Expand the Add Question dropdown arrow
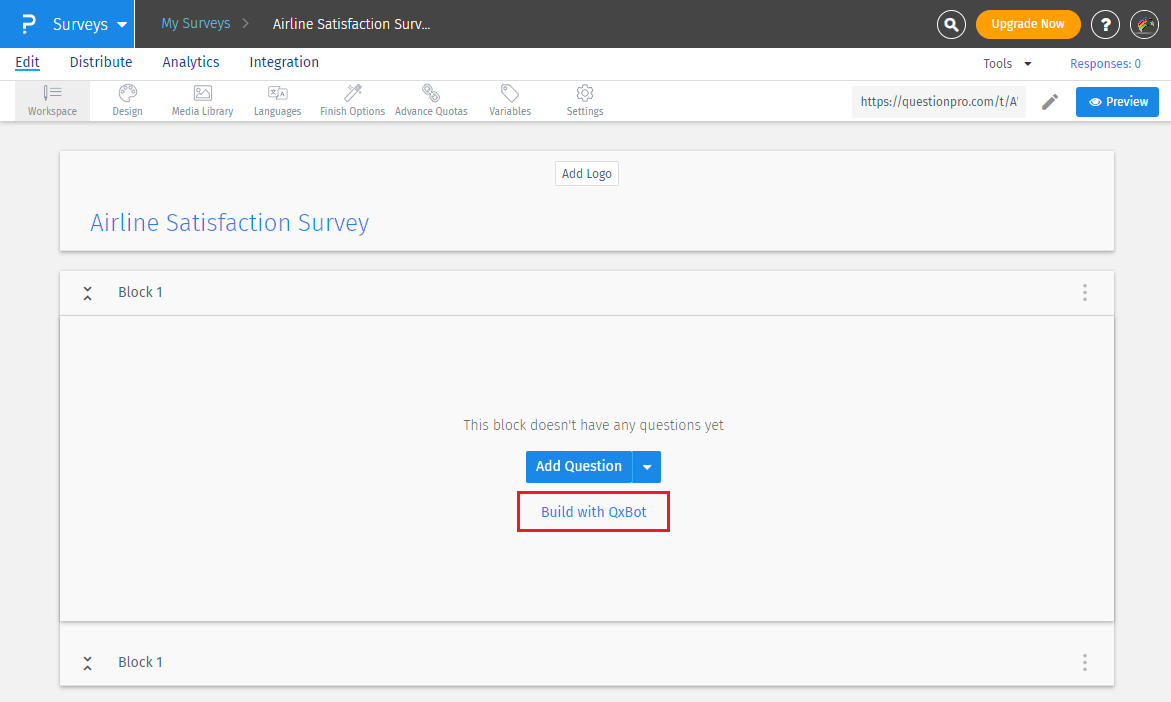The image size is (1171, 702). click(x=647, y=466)
